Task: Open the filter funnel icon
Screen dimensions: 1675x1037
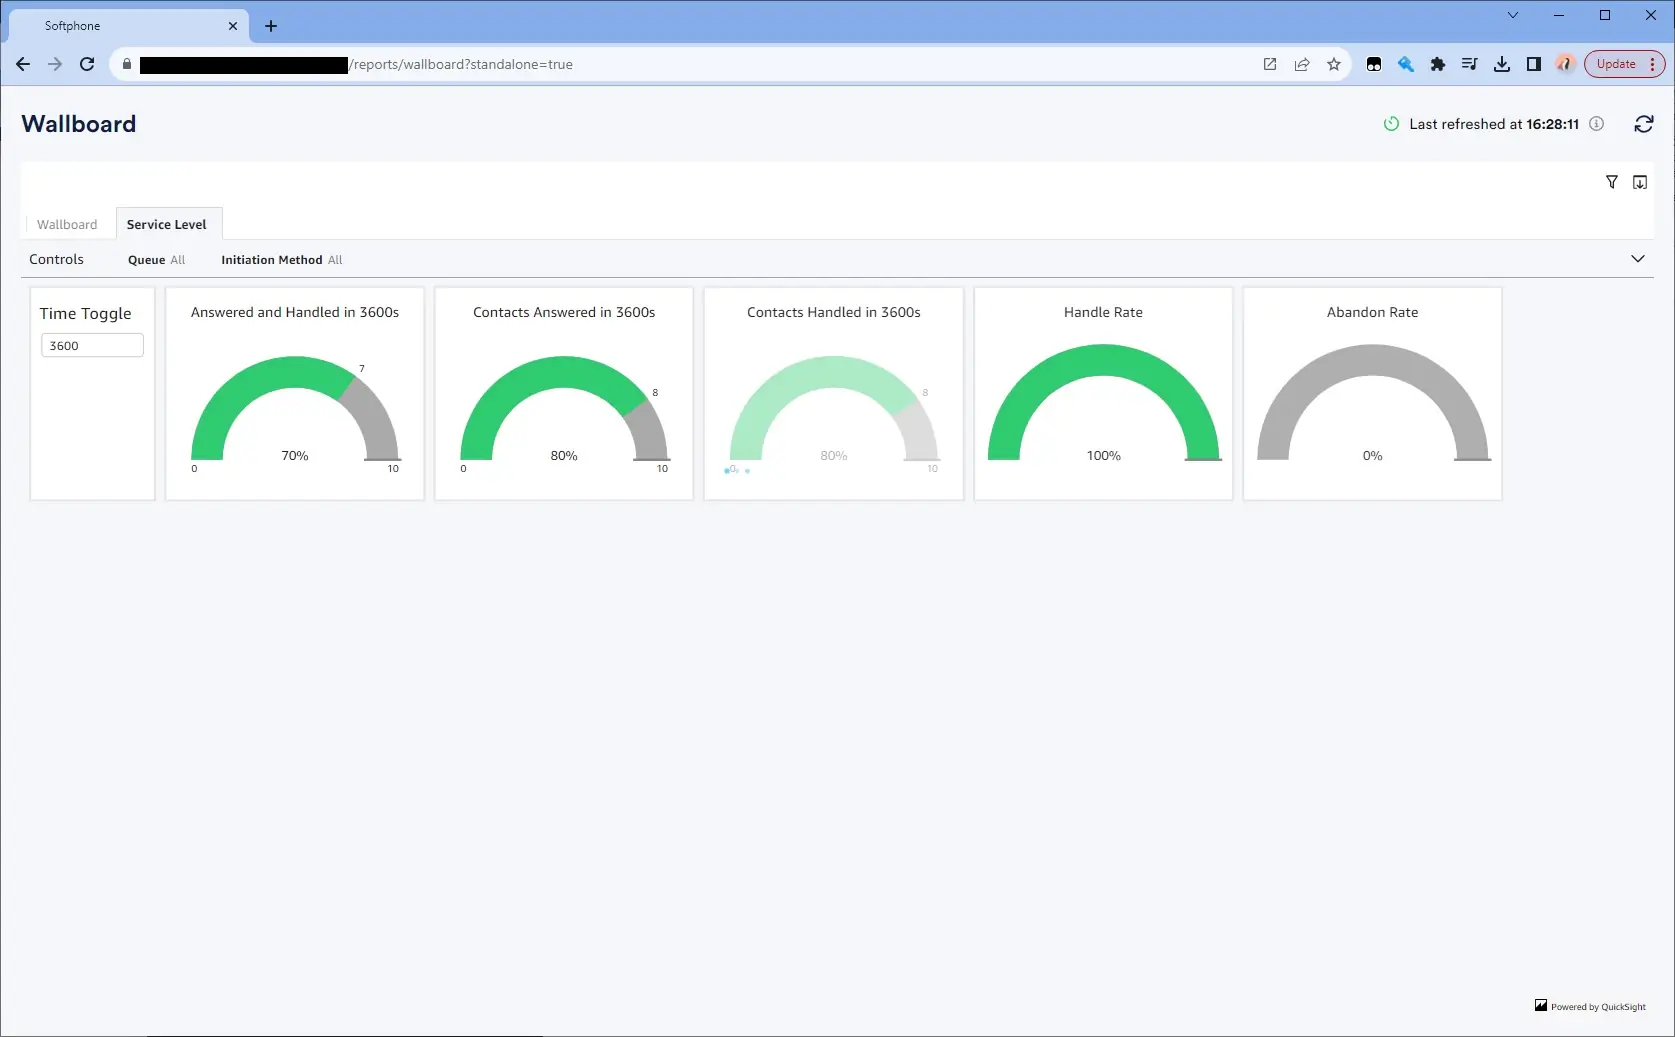Action: tap(1611, 182)
